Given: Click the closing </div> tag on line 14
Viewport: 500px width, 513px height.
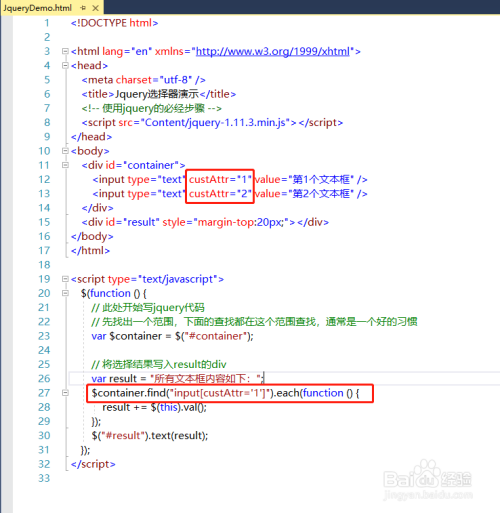Looking at the screenshot, I should click(97, 208).
